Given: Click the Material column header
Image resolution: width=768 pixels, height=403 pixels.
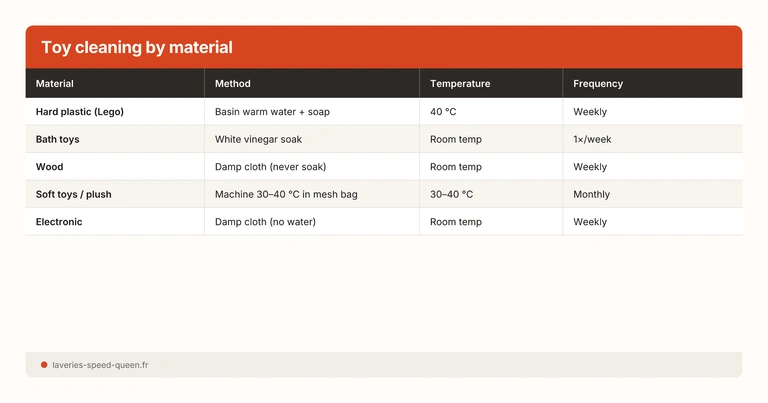Looking at the screenshot, I should pos(55,84).
